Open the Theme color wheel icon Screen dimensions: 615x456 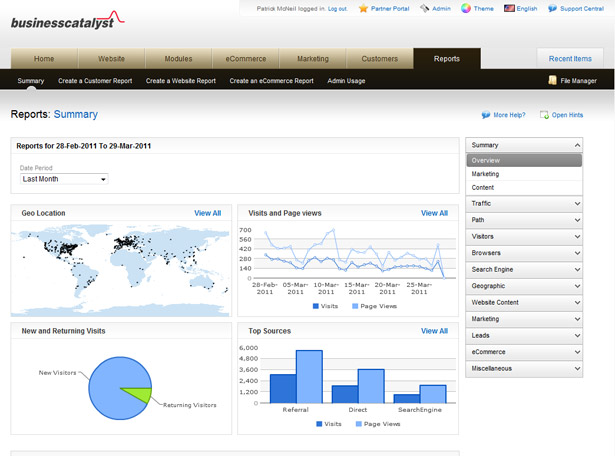tap(466, 8)
